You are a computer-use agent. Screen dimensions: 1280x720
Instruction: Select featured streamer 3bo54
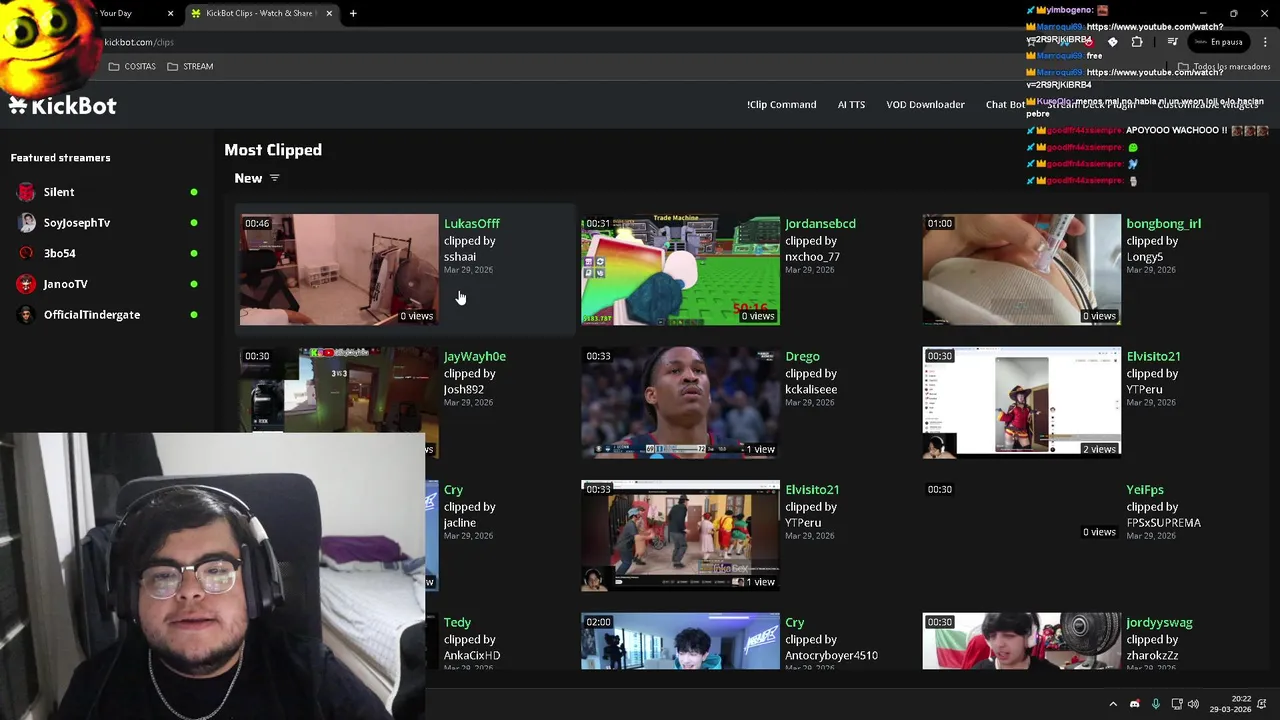[x=107, y=253]
